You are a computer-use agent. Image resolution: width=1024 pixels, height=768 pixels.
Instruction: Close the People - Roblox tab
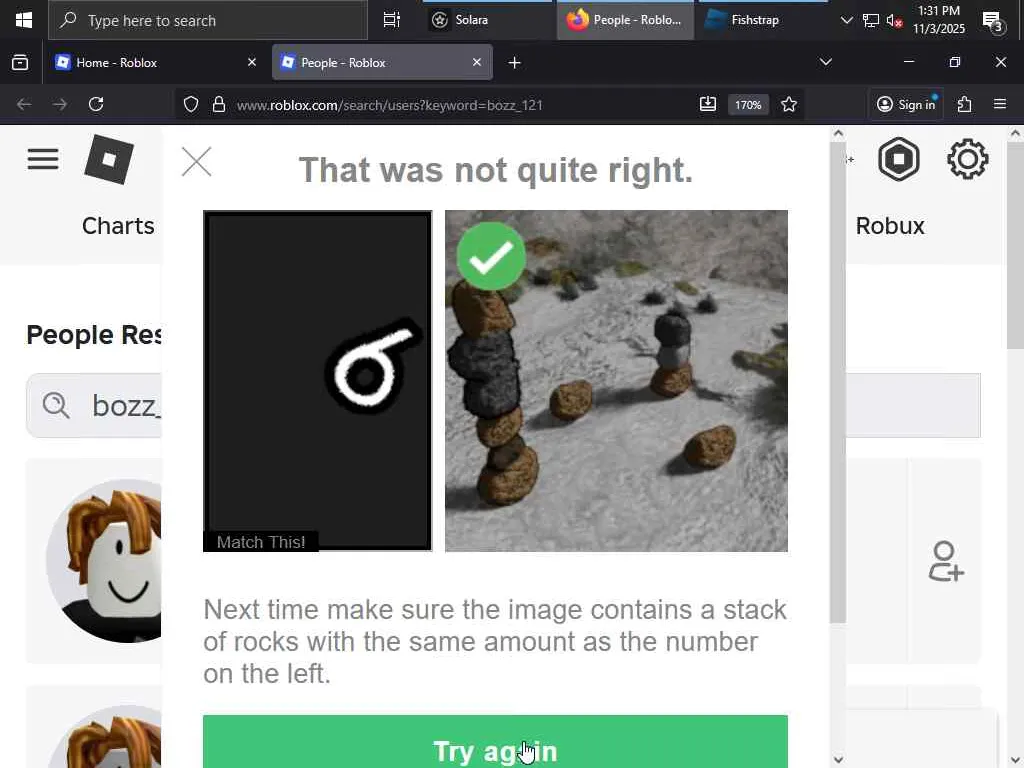tap(477, 63)
